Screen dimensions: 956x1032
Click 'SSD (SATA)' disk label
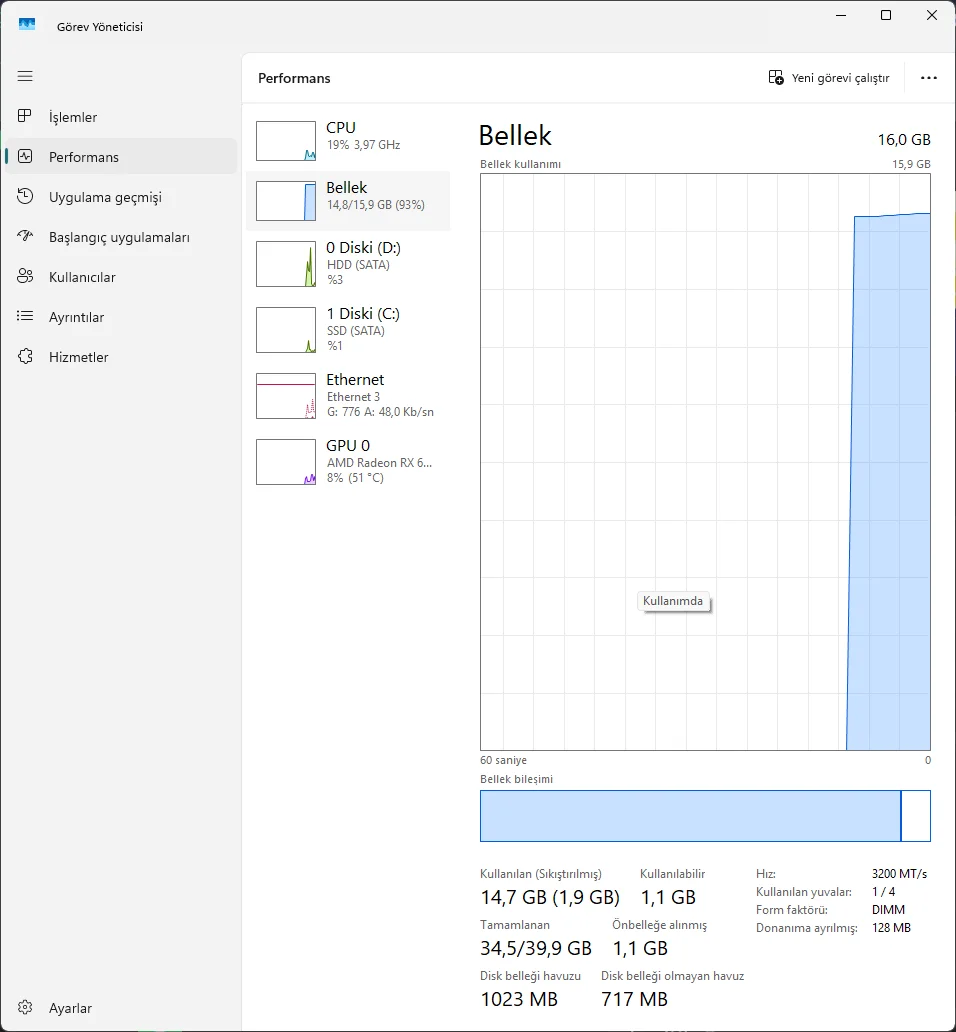[x=356, y=330]
